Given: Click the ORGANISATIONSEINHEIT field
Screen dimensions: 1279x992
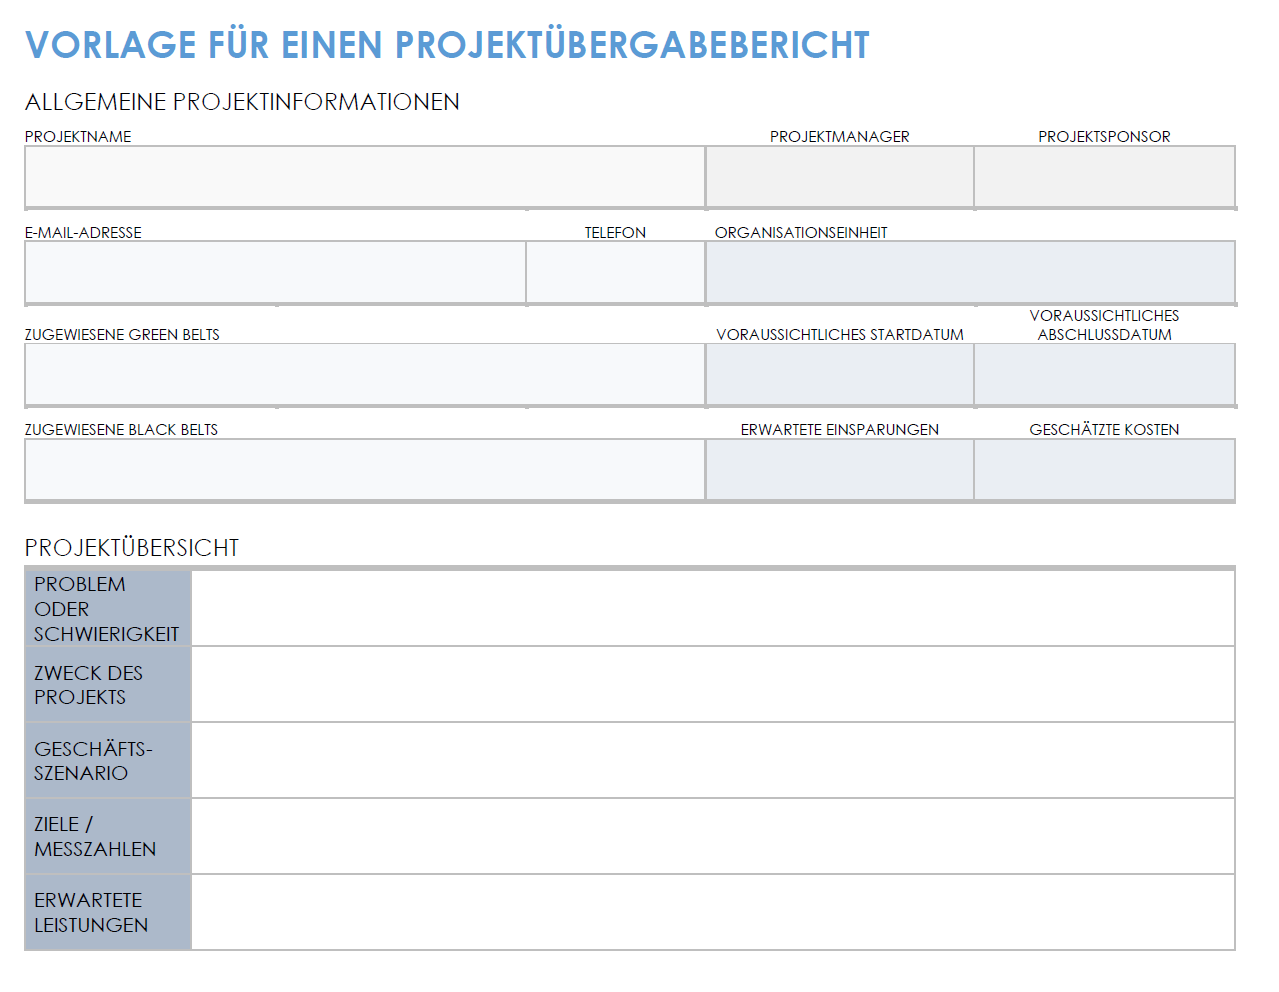Looking at the screenshot, I should 970,271.
